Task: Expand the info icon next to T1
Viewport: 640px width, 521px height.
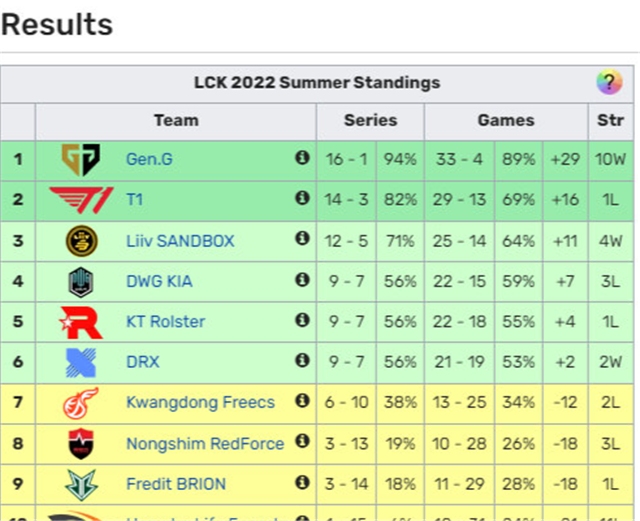Action: [302, 199]
